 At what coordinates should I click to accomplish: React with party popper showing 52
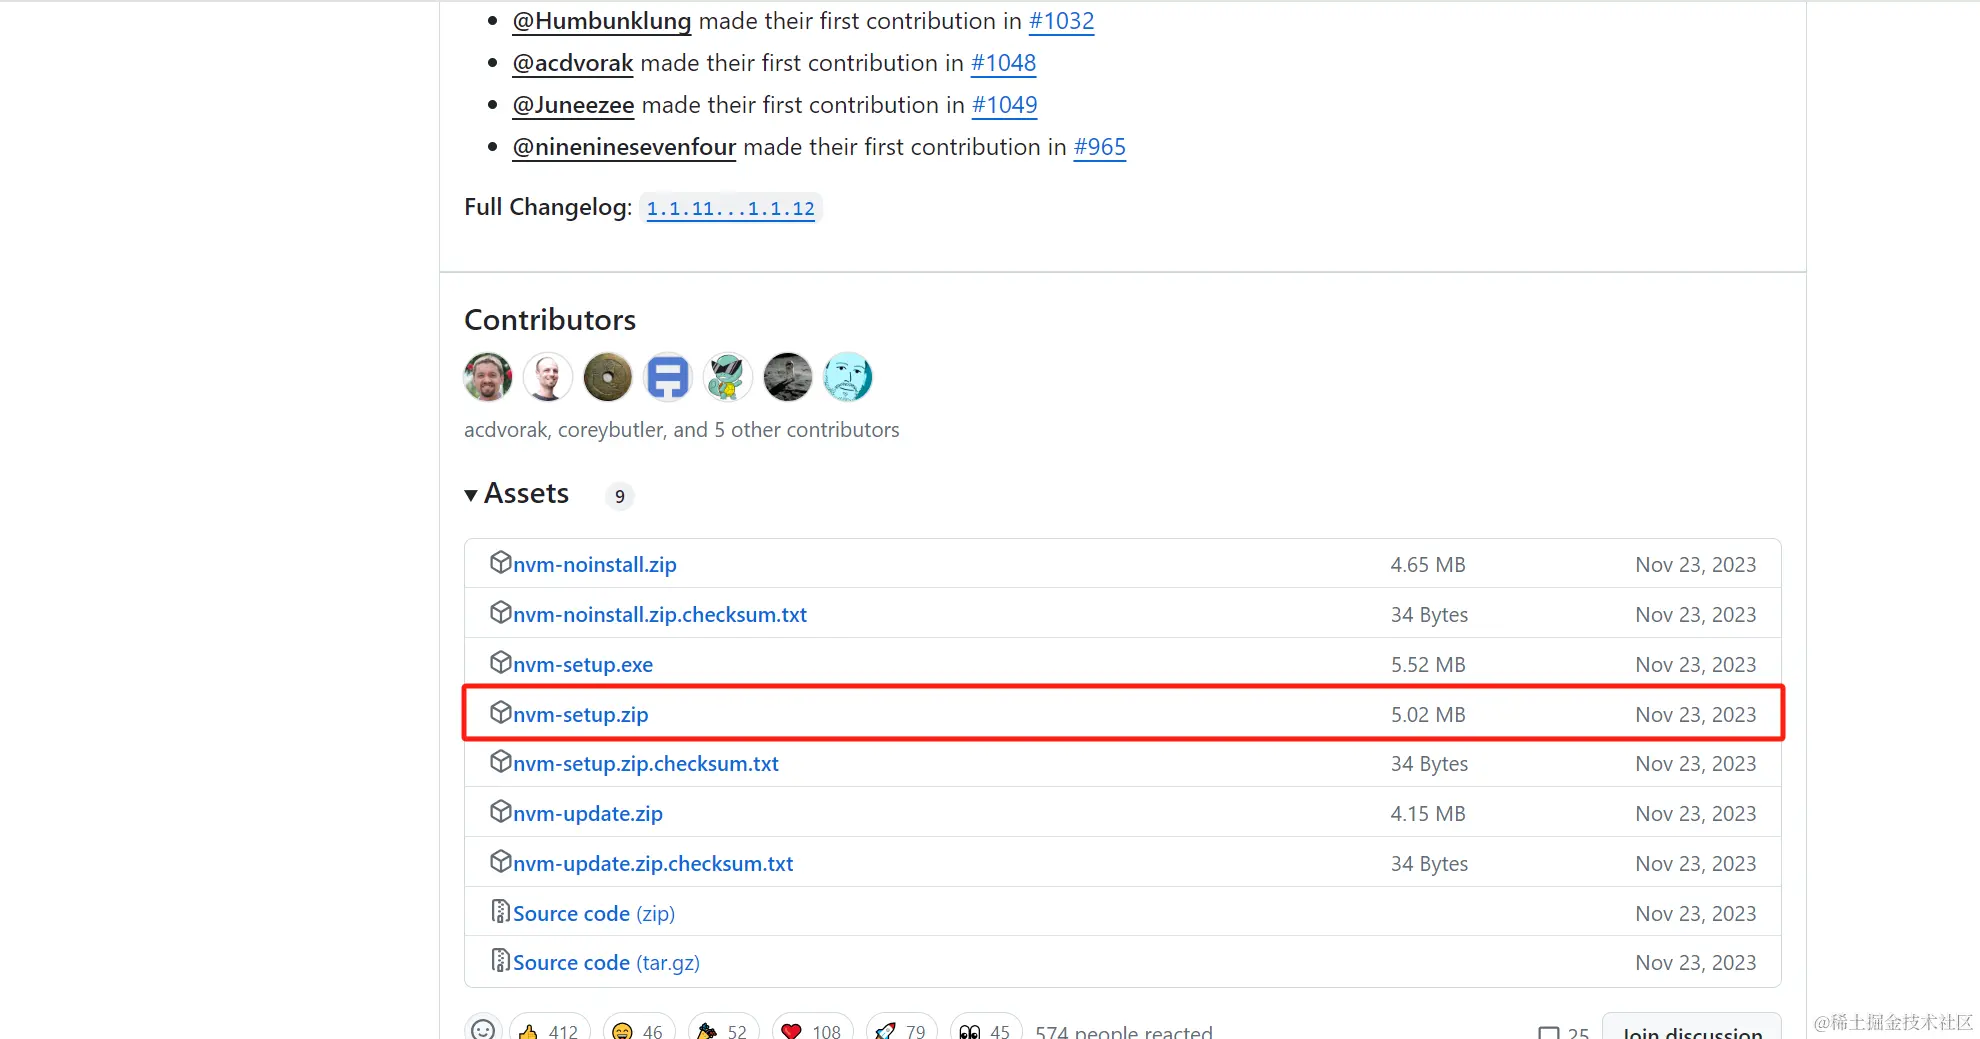coord(723,1029)
